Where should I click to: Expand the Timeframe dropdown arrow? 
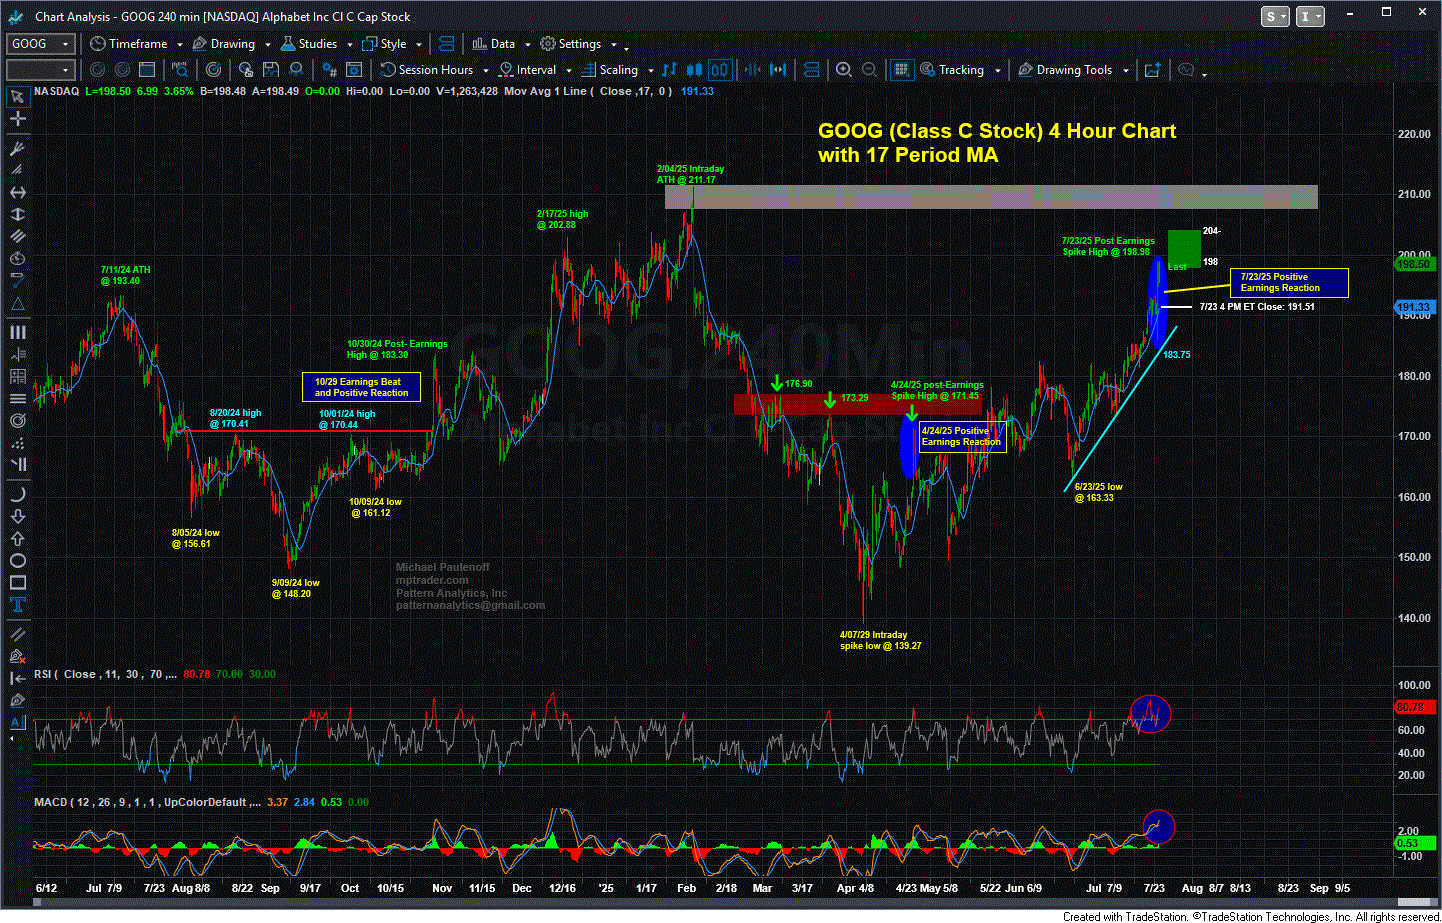point(180,45)
